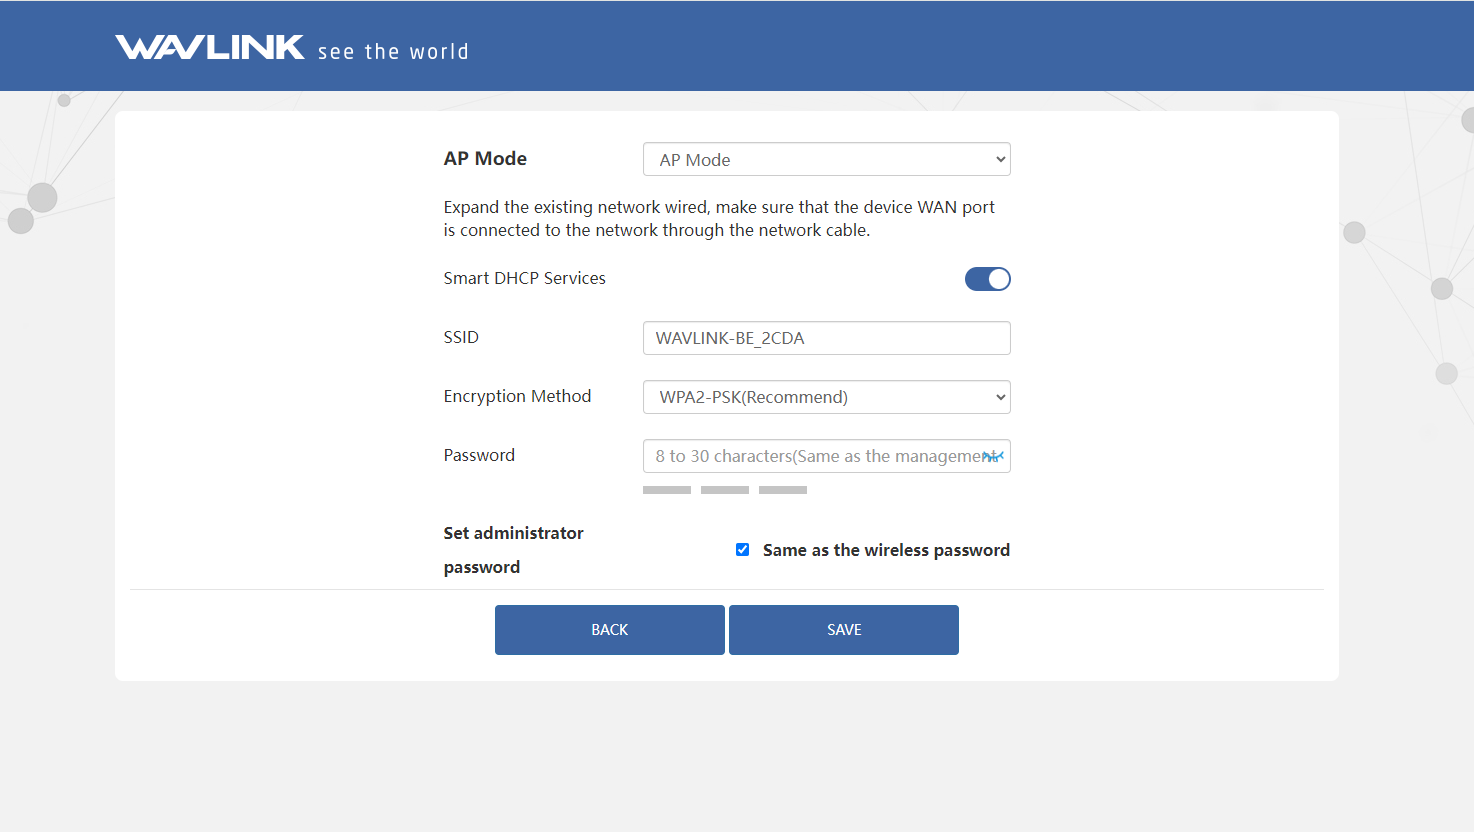
Task: Expand the Encryption Method dropdown
Action: point(826,397)
